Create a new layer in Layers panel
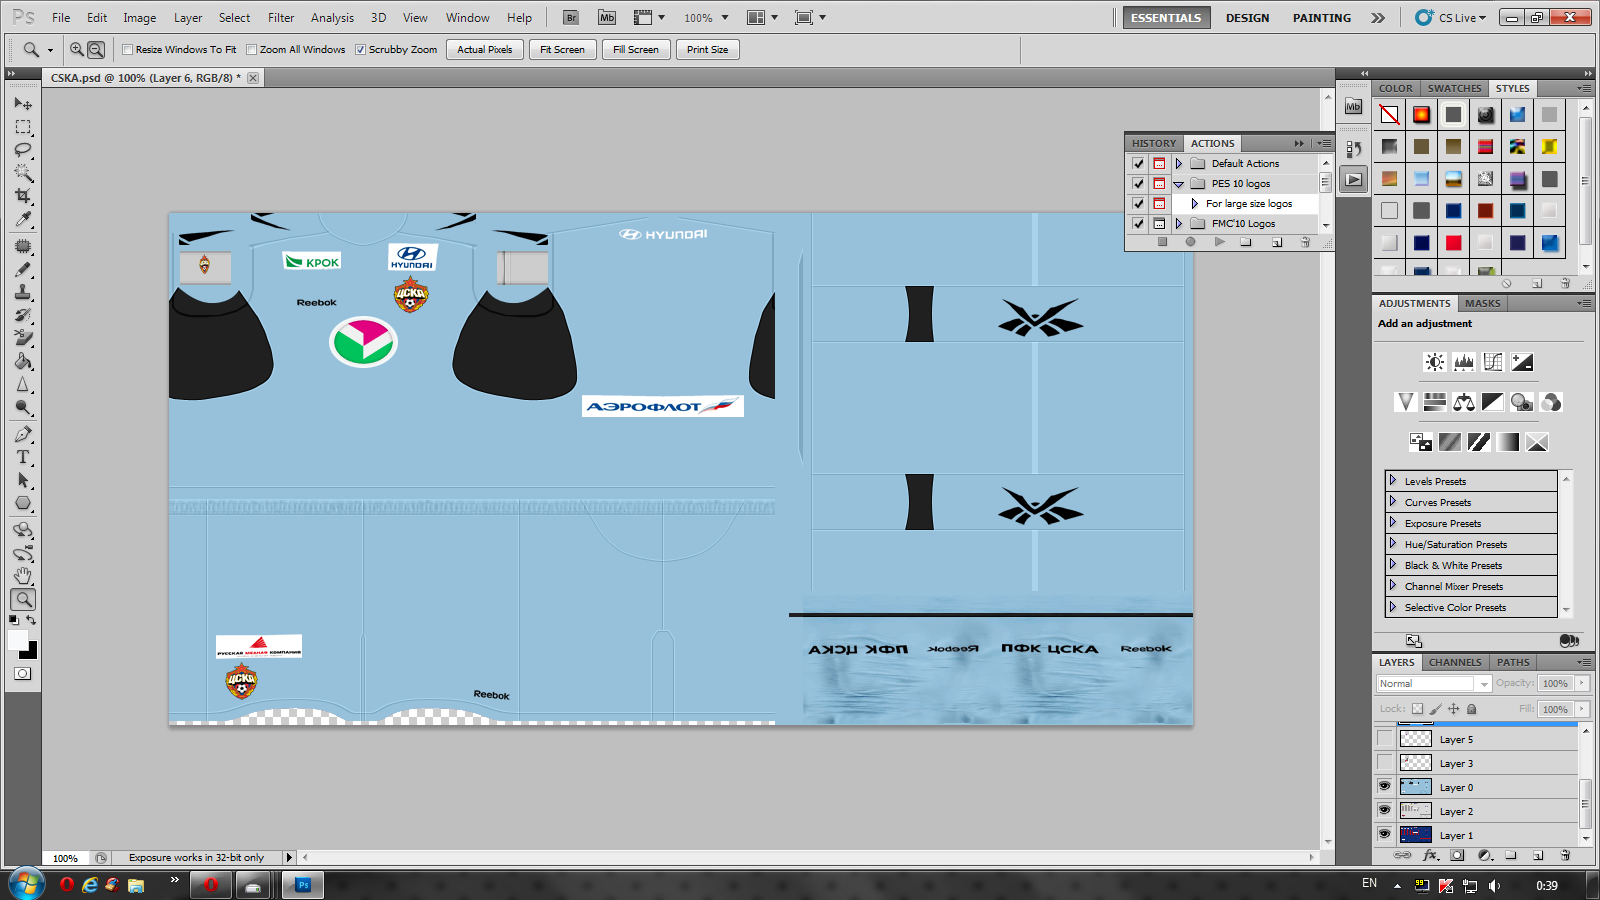1600x900 pixels. pyautogui.click(x=1538, y=855)
